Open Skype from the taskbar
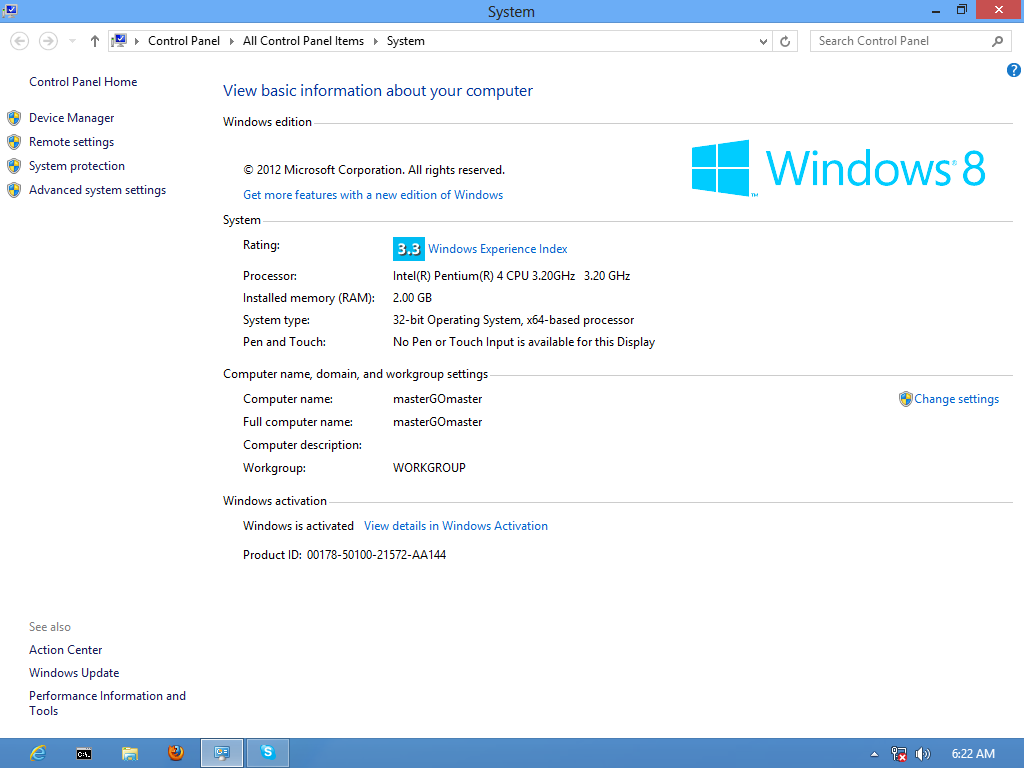Image resolution: width=1024 pixels, height=768 pixels. coord(268,753)
